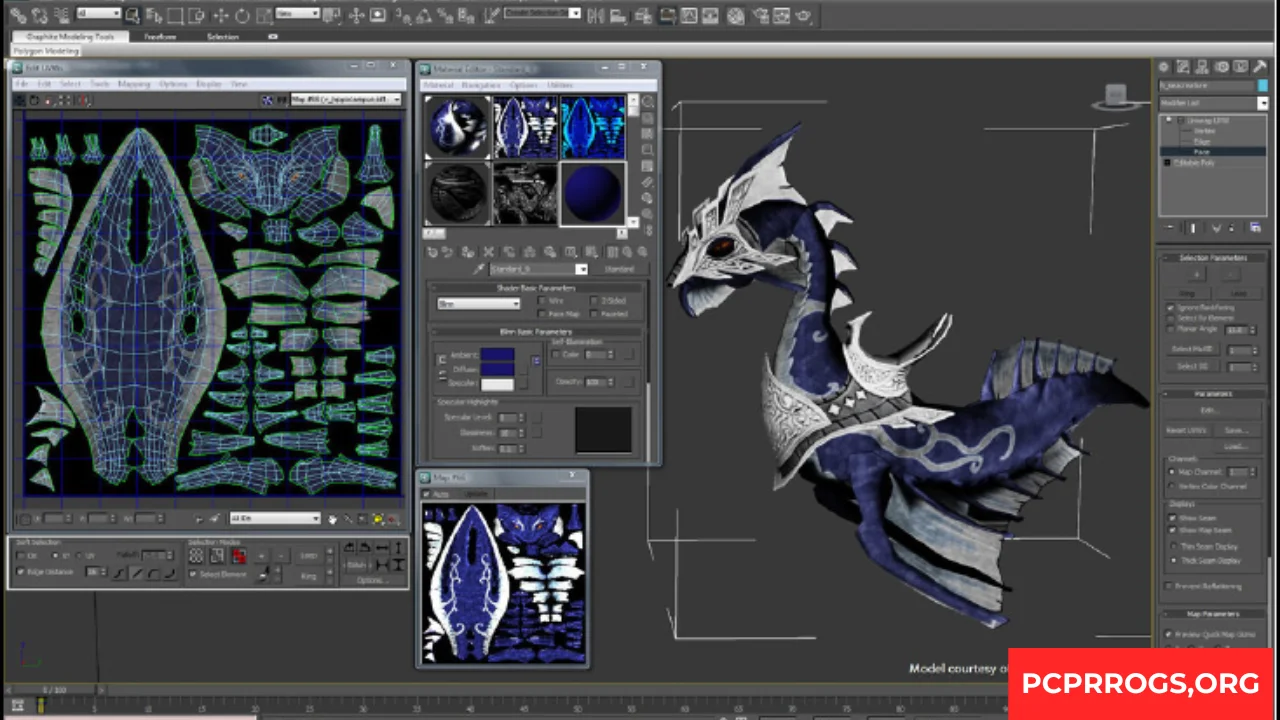Screen dimensions: 1280x720
Task: Open the named selection sets dropdown
Action: [543, 14]
